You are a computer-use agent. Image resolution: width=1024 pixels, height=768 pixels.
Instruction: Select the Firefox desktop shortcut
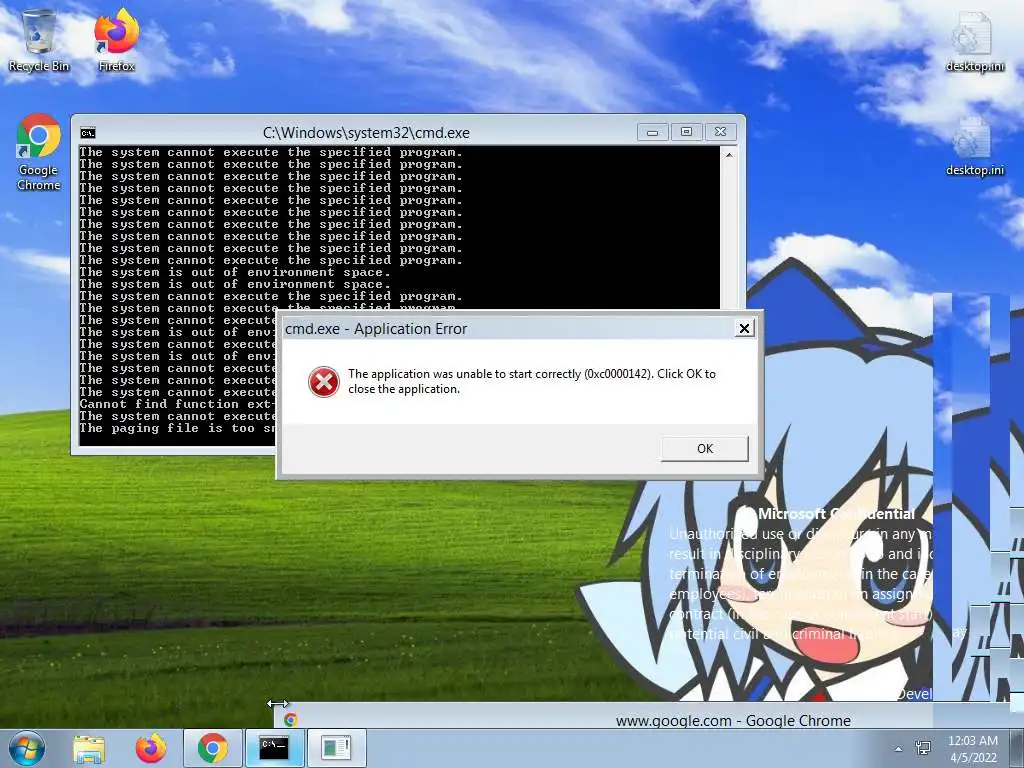116,40
